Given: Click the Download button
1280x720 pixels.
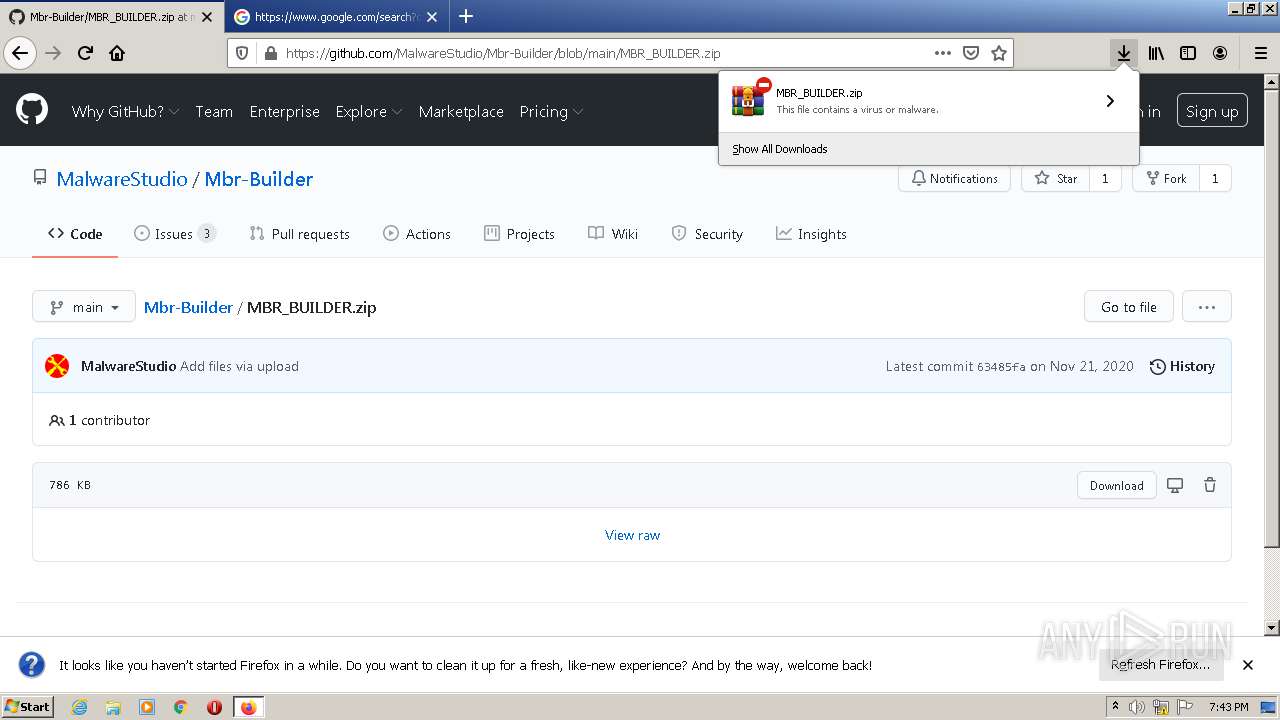Looking at the screenshot, I should (x=1116, y=485).
